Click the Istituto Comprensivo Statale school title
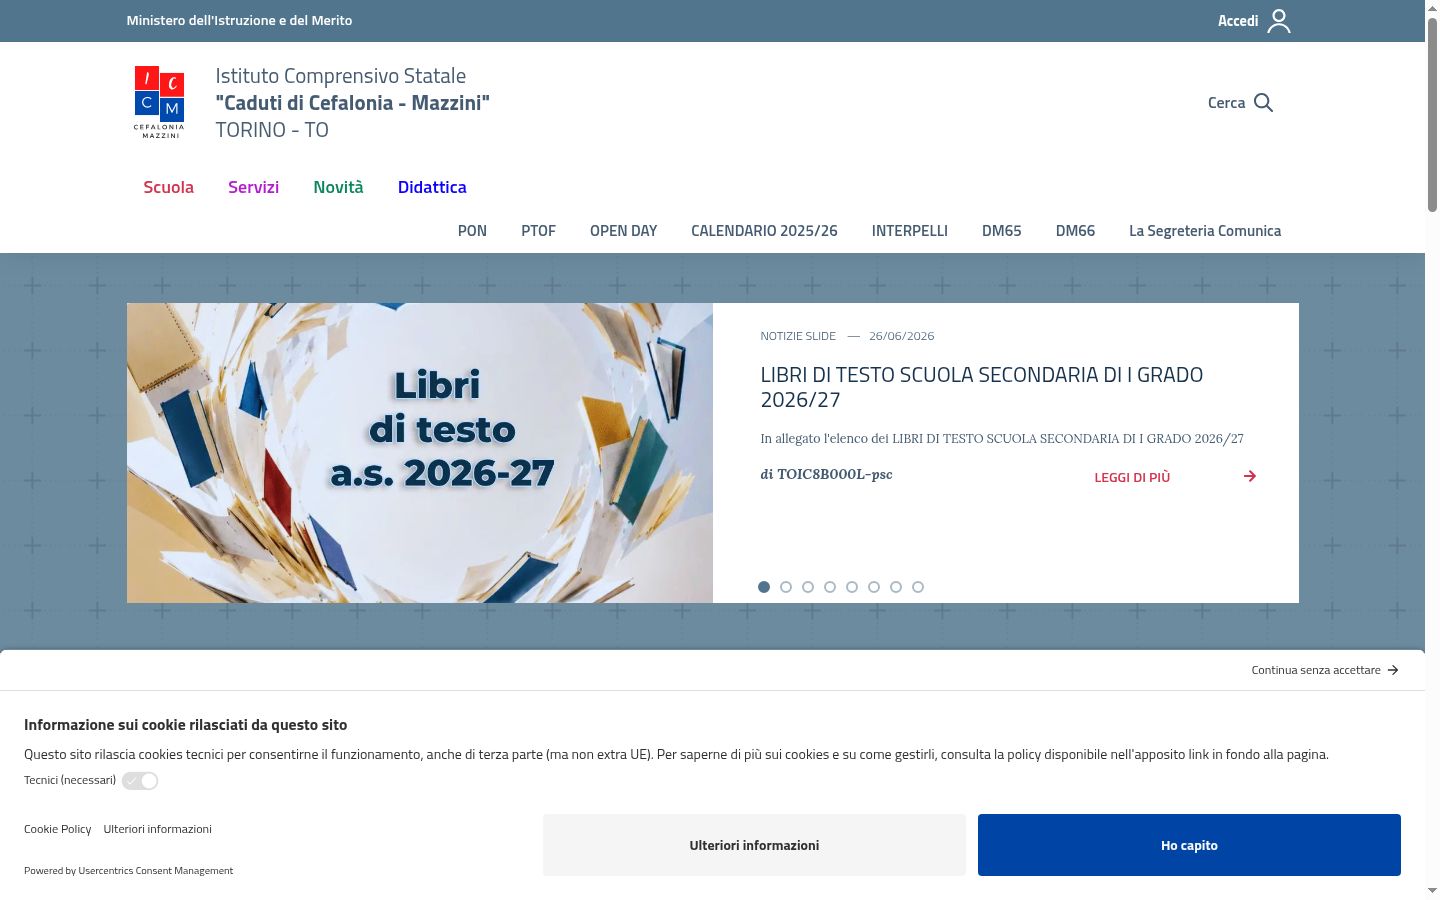 pos(352,102)
